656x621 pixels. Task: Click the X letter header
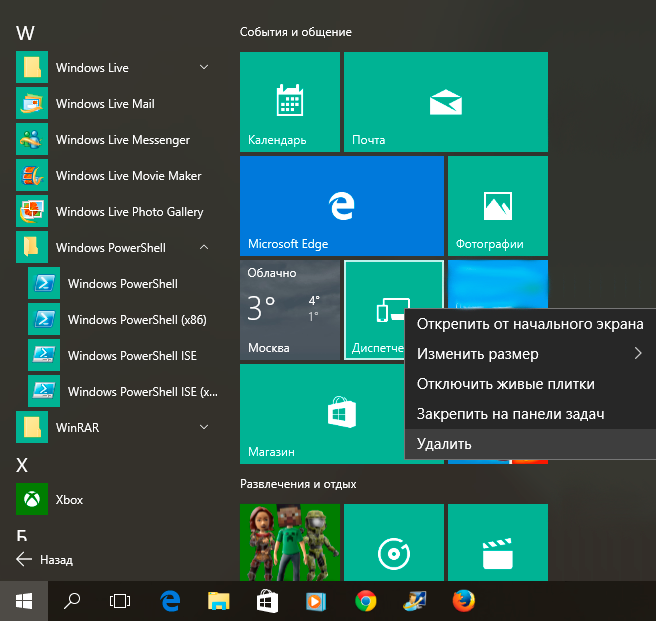tap(22, 465)
